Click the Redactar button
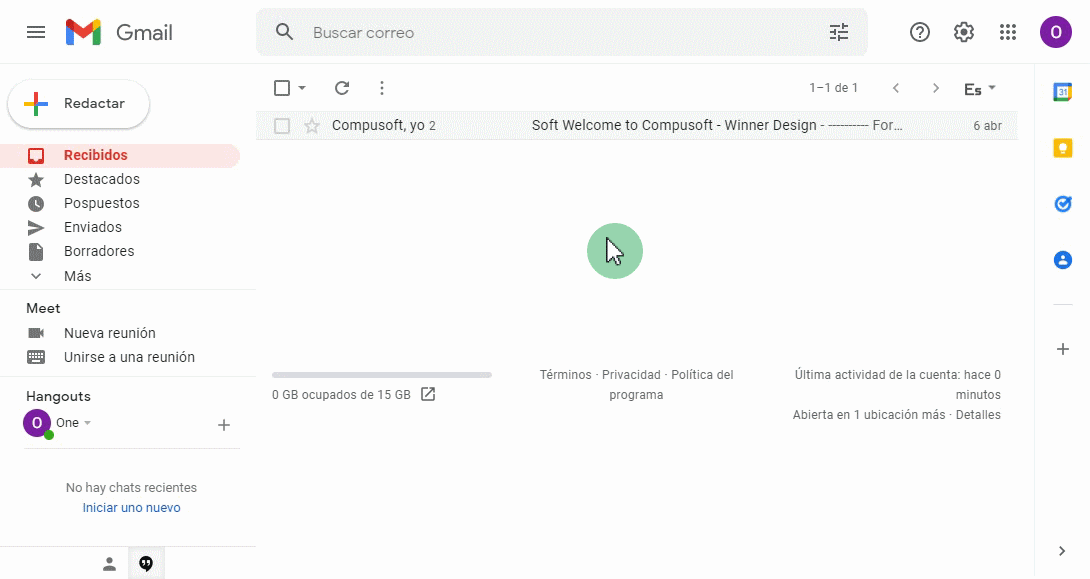Image resolution: width=1090 pixels, height=579 pixels. [79, 104]
